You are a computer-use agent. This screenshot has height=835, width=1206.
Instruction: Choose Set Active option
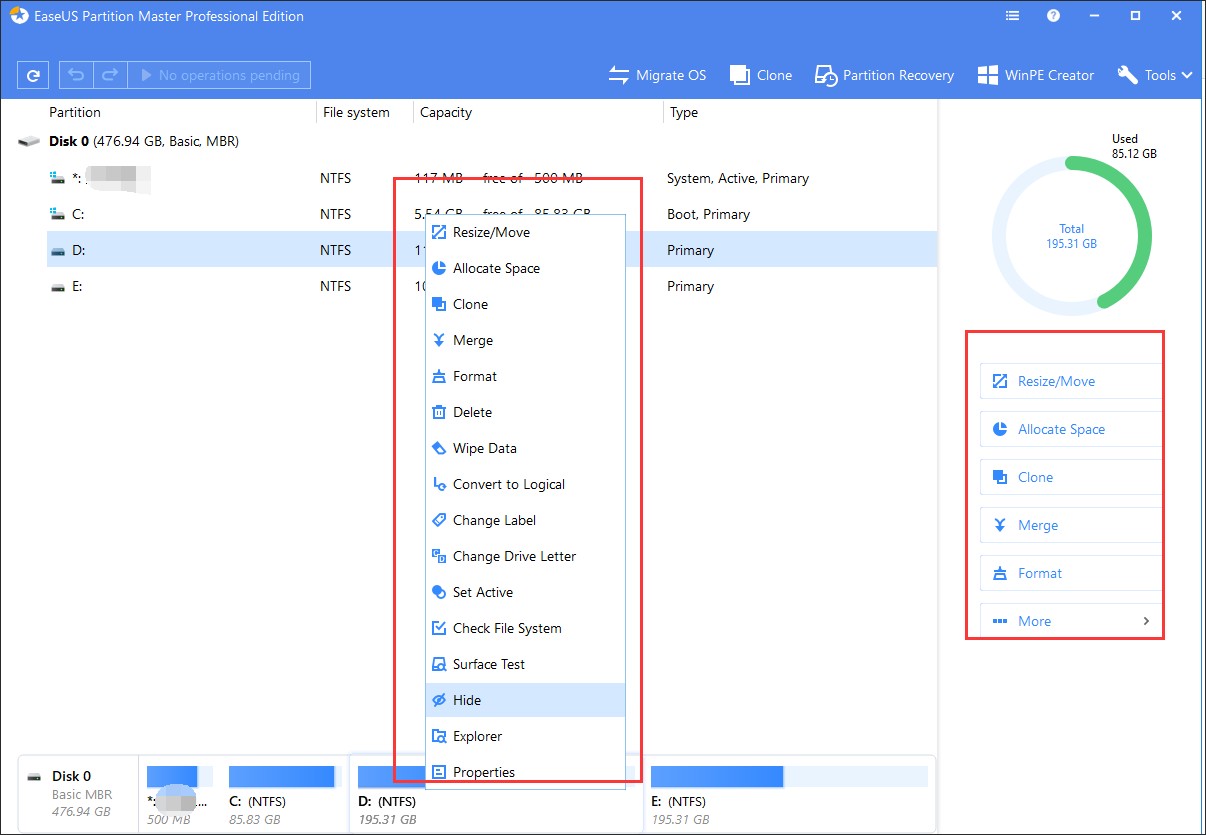pos(525,592)
